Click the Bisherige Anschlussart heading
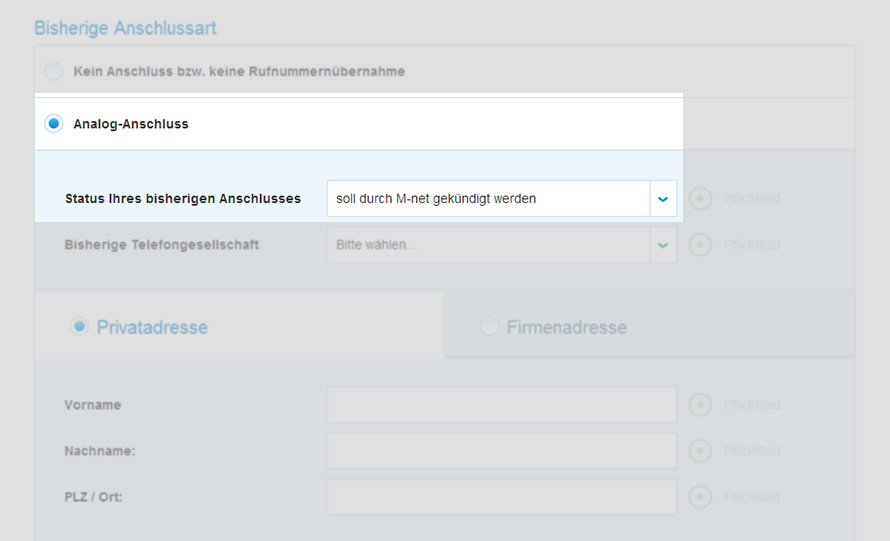The image size is (890, 541). tap(125, 28)
